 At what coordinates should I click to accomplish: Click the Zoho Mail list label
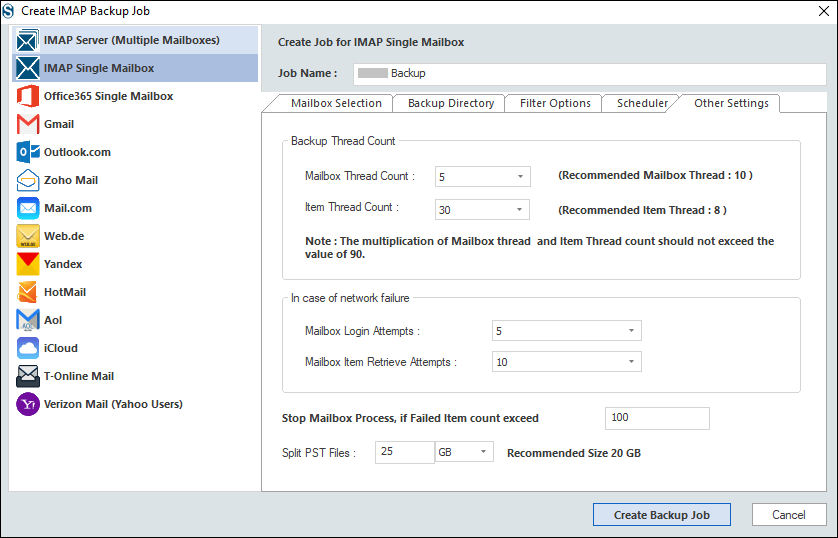71,180
